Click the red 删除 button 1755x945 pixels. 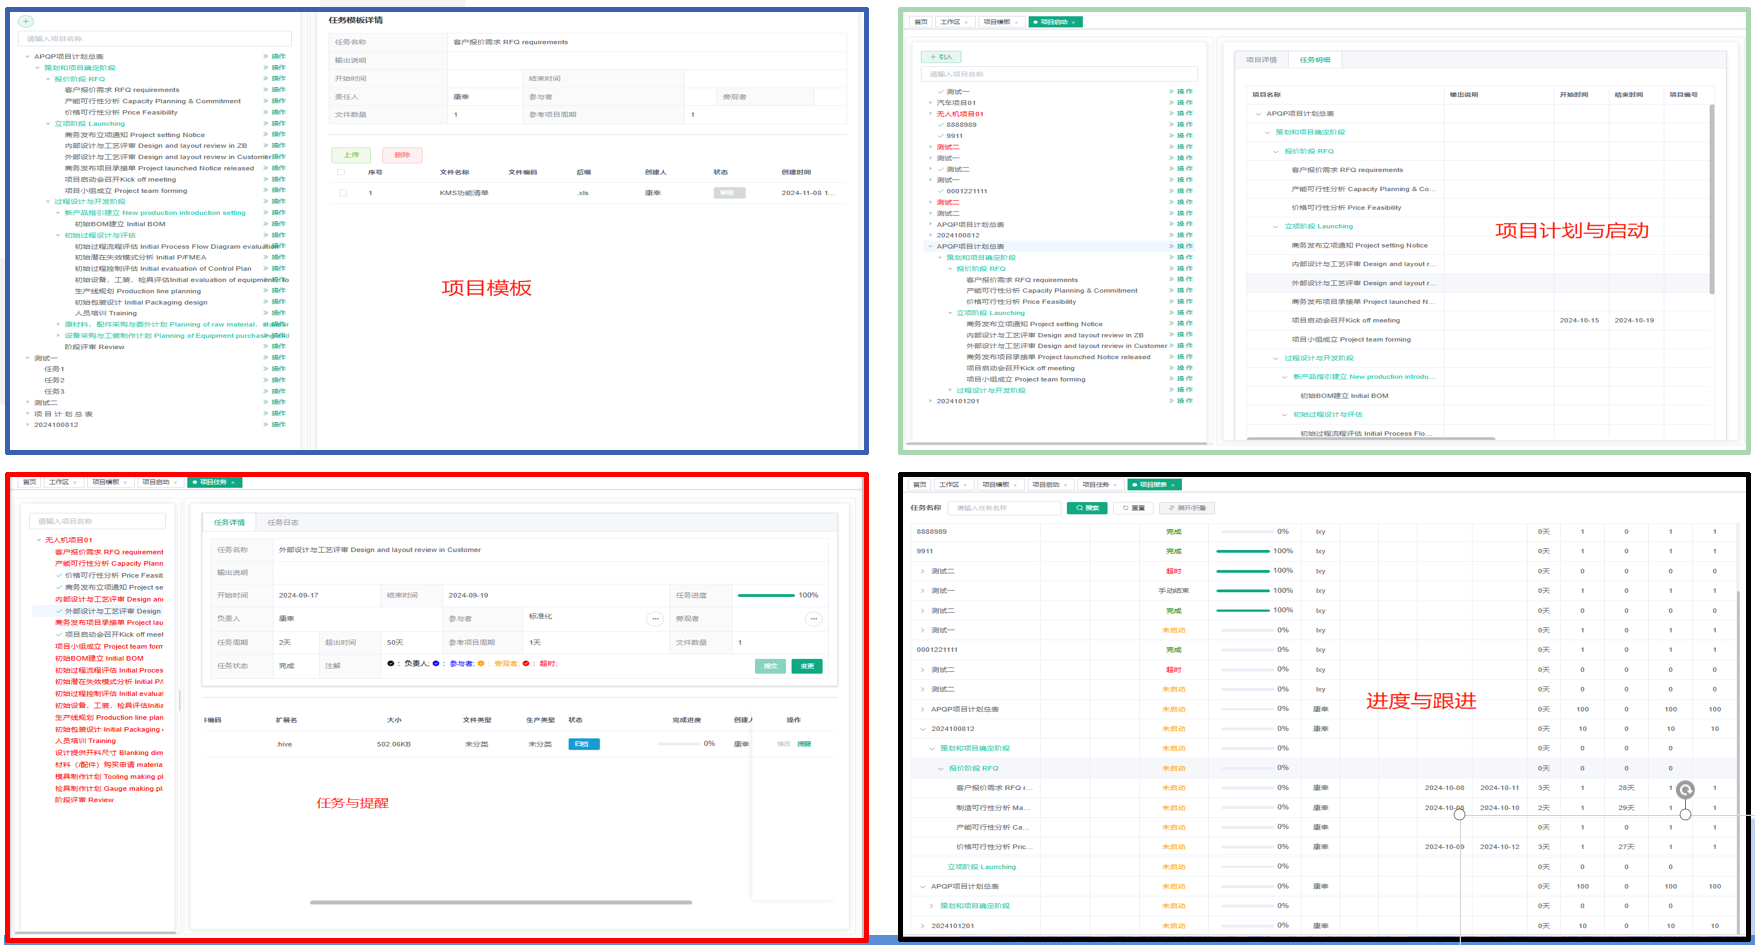coord(402,155)
